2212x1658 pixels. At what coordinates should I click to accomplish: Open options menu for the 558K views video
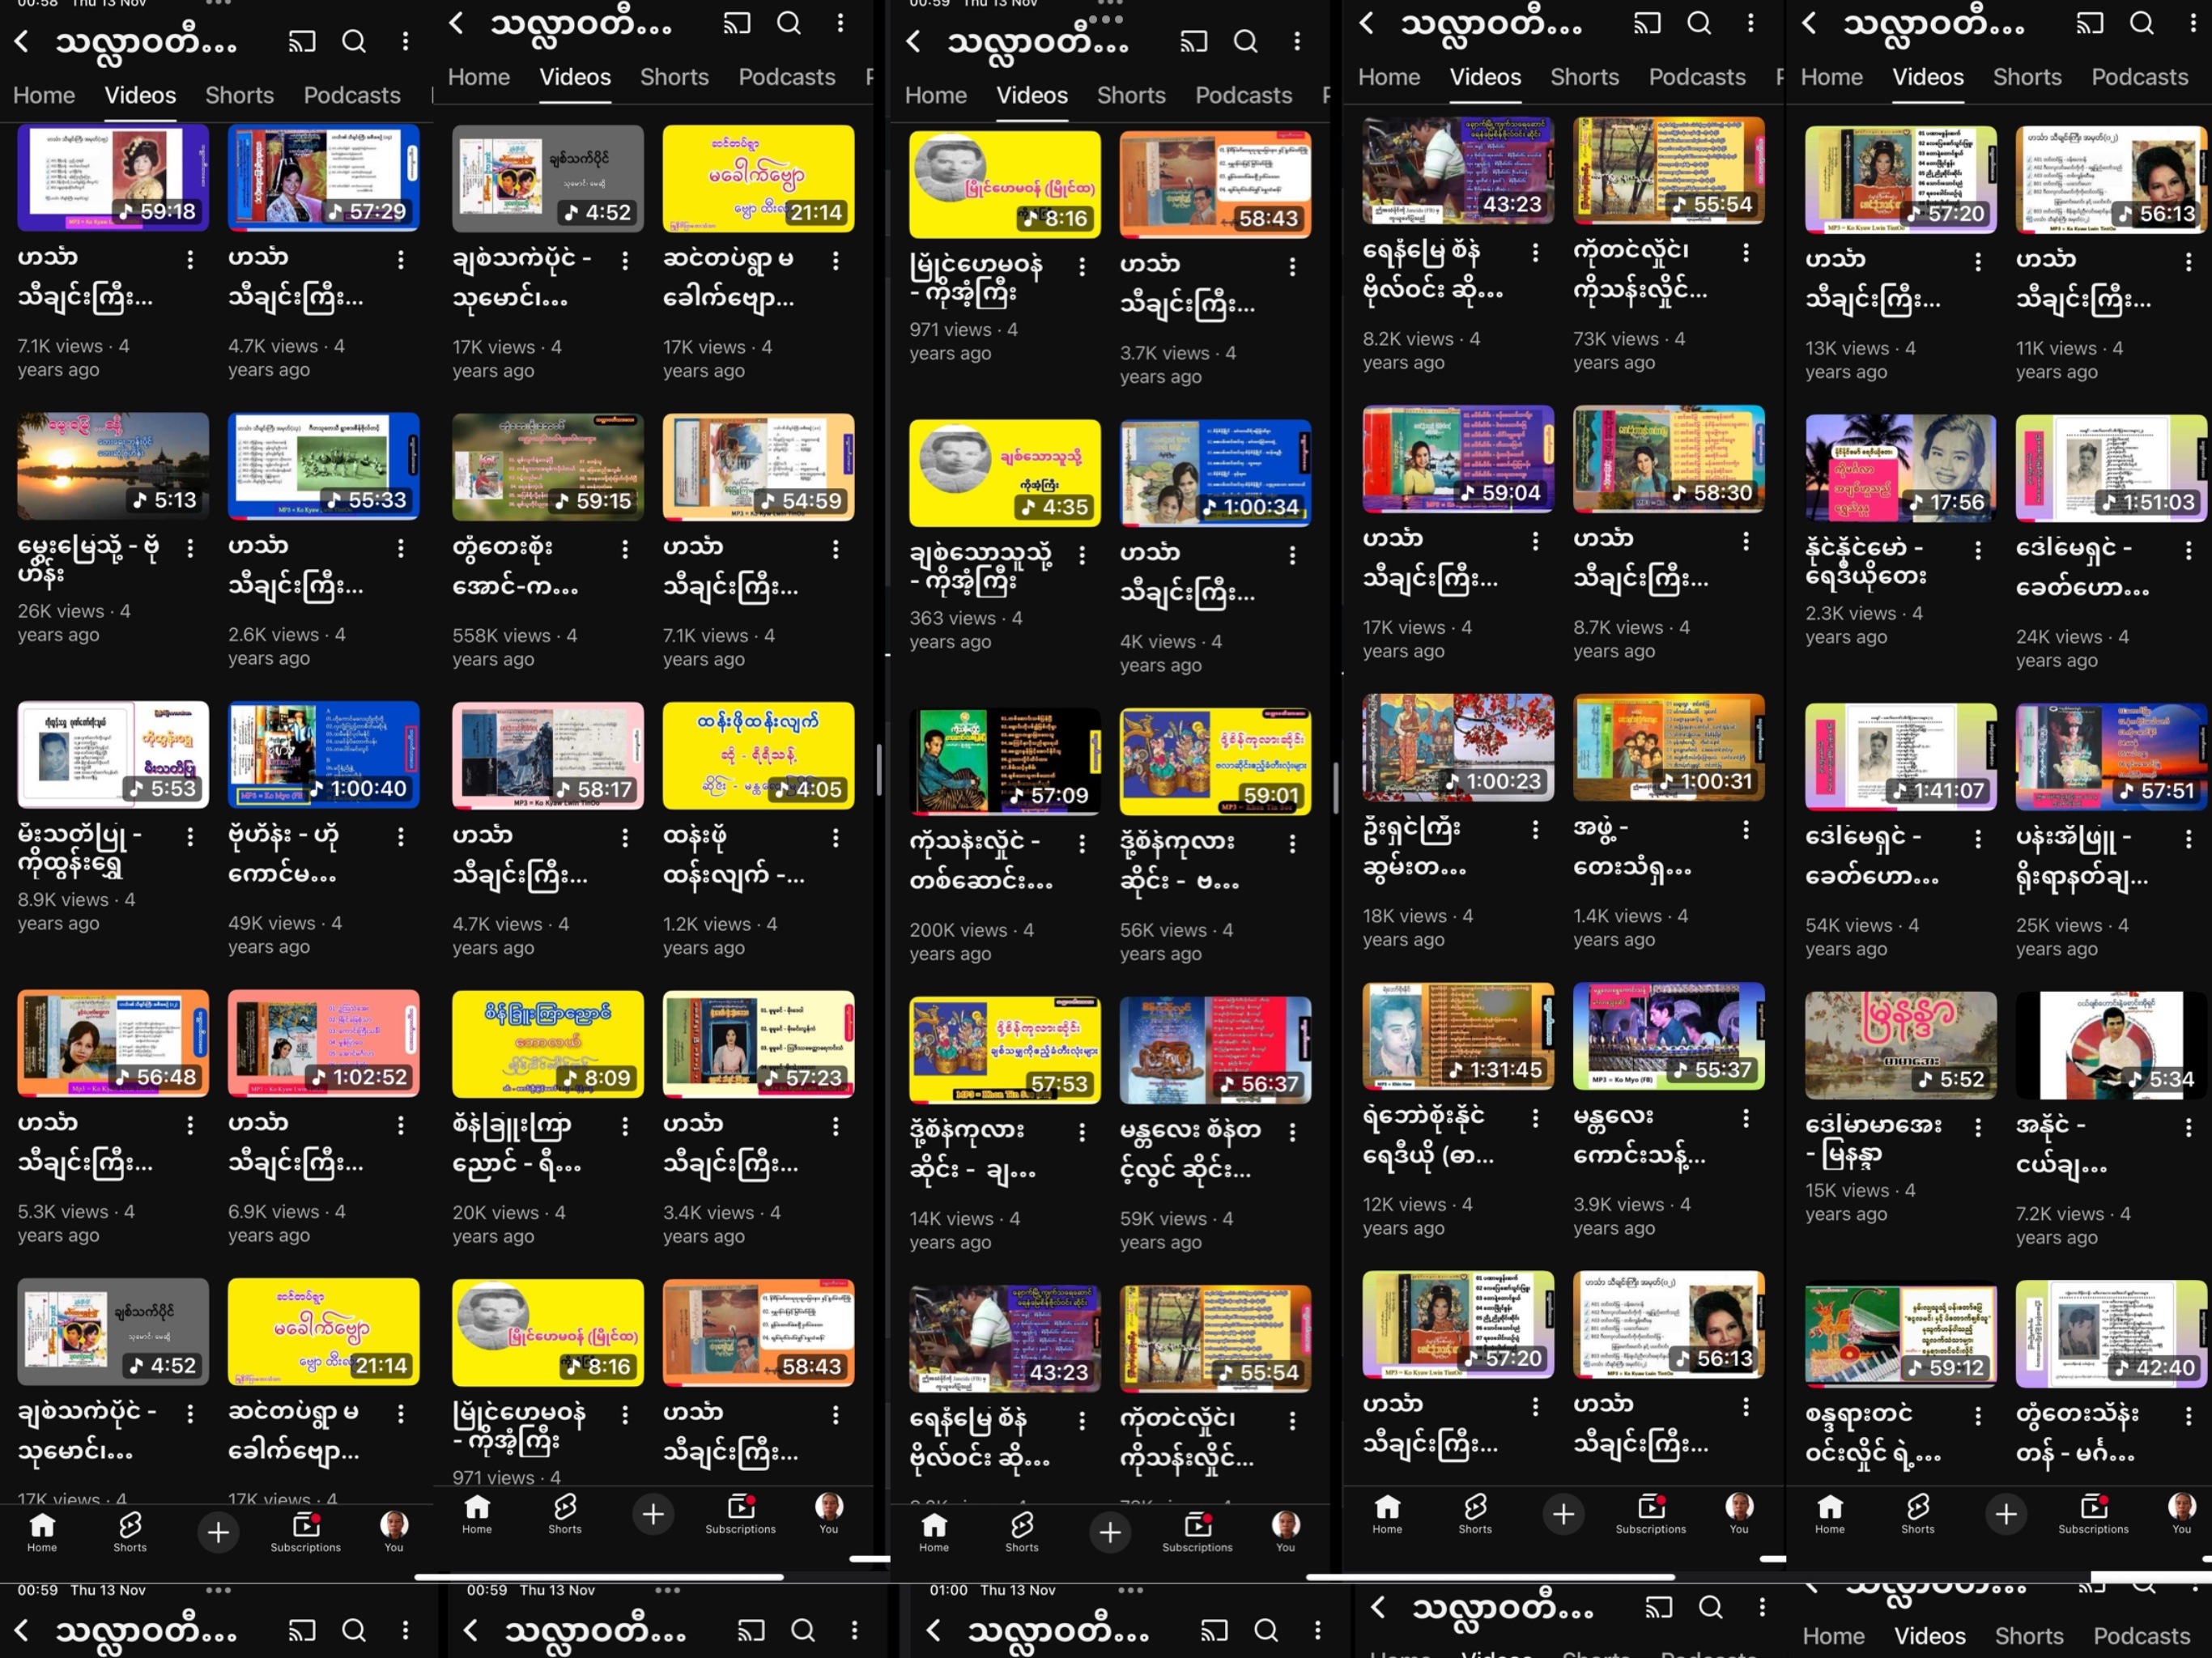click(x=625, y=549)
